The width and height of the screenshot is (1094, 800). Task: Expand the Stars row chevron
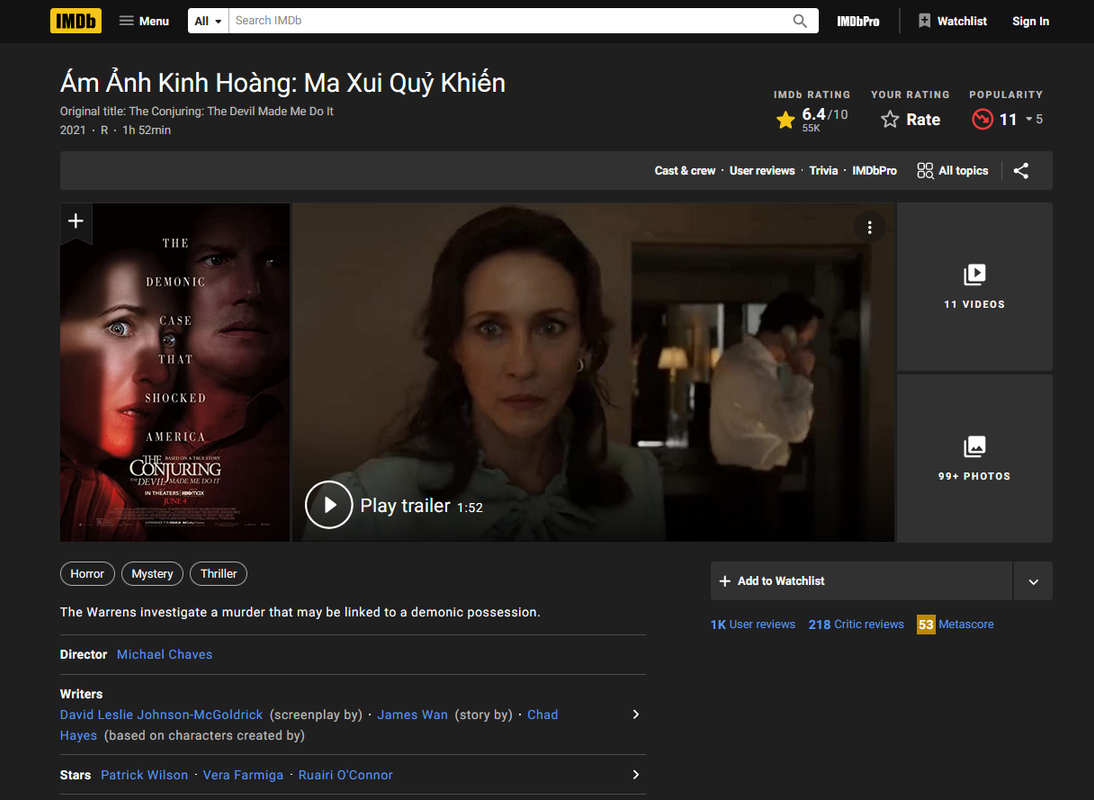[636, 775]
